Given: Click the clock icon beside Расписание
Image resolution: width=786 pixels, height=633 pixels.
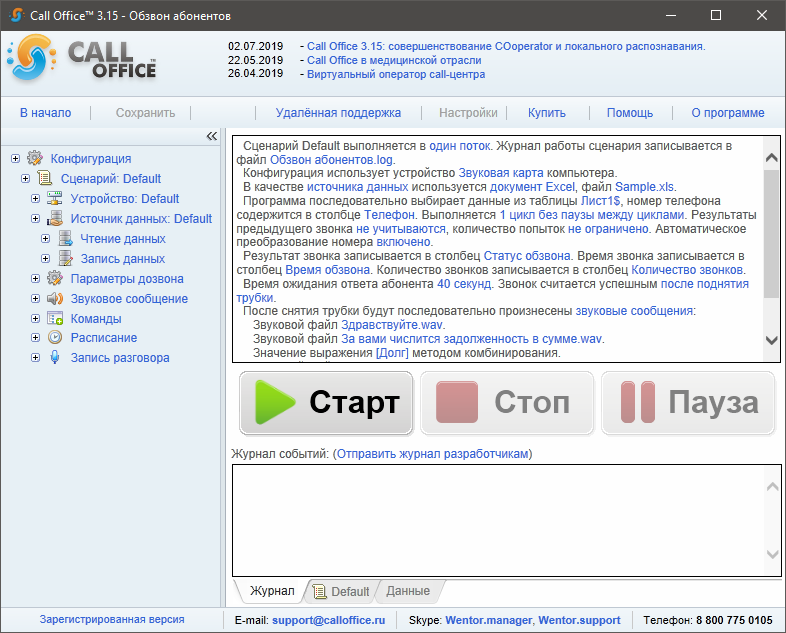Looking at the screenshot, I should 55,338.
